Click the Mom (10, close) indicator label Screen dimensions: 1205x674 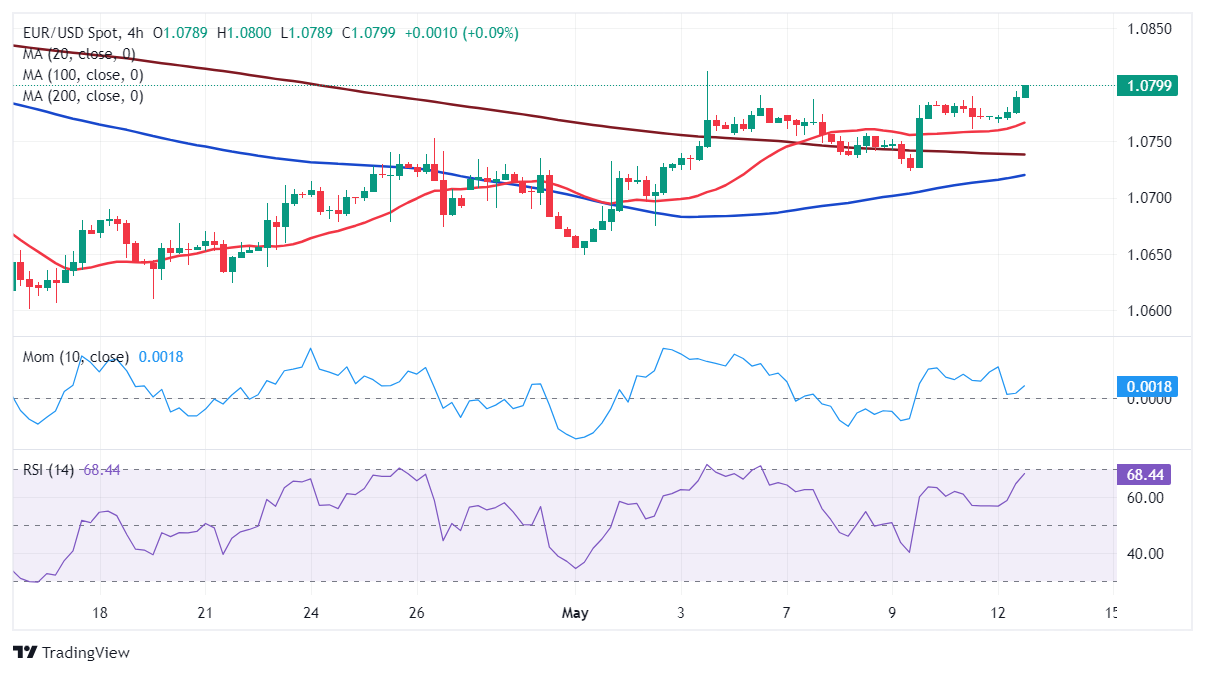point(76,357)
